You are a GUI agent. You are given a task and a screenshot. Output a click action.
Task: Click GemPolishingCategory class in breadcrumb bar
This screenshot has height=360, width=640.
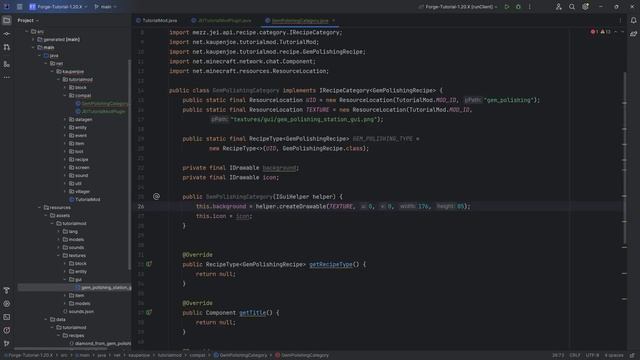[x=241, y=356]
